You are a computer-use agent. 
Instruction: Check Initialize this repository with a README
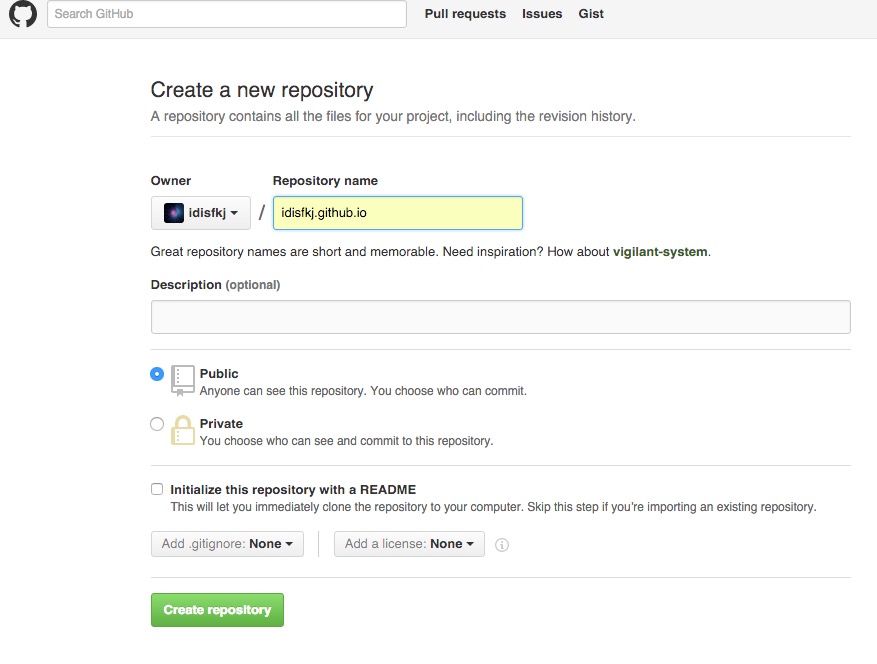(x=157, y=488)
